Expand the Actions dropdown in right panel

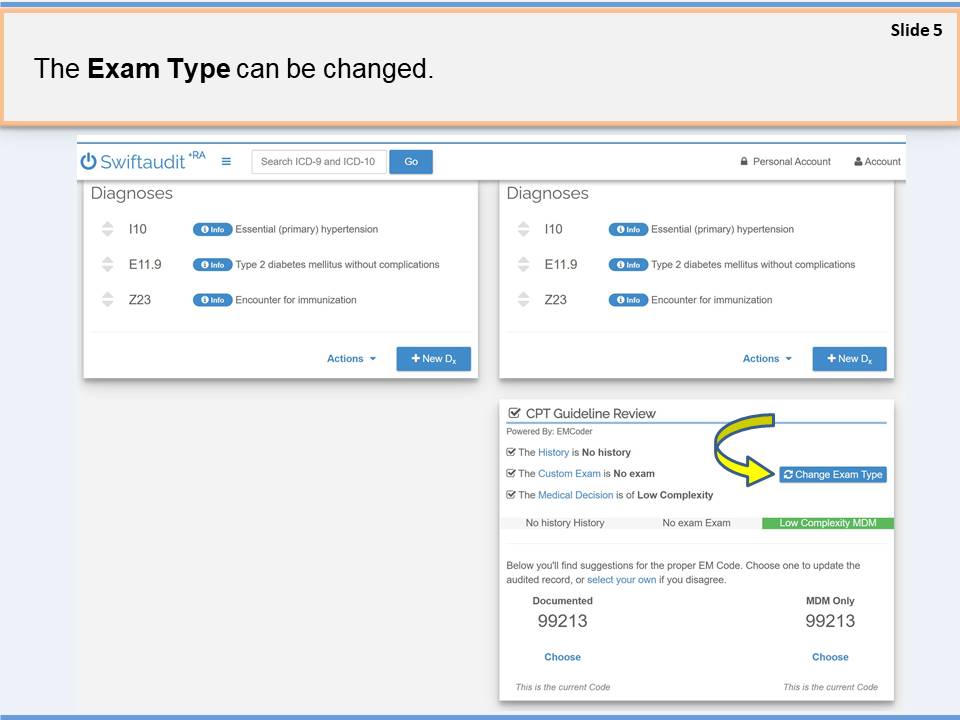(767, 359)
